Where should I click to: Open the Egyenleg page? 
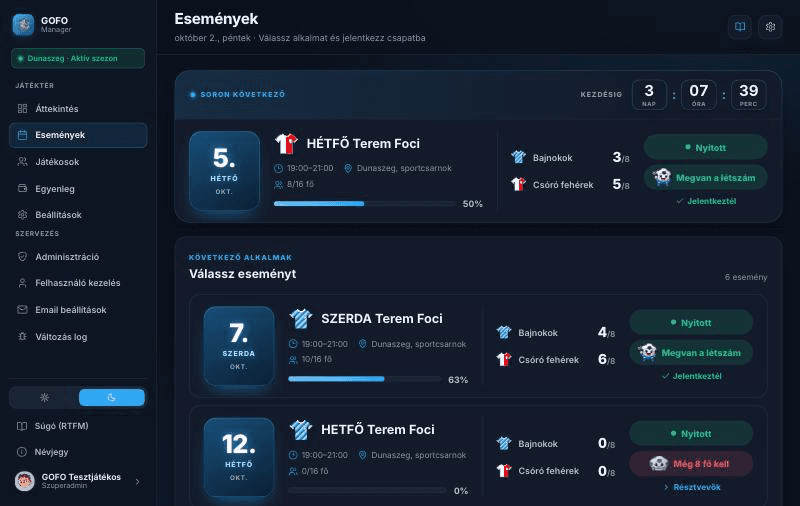click(78, 189)
